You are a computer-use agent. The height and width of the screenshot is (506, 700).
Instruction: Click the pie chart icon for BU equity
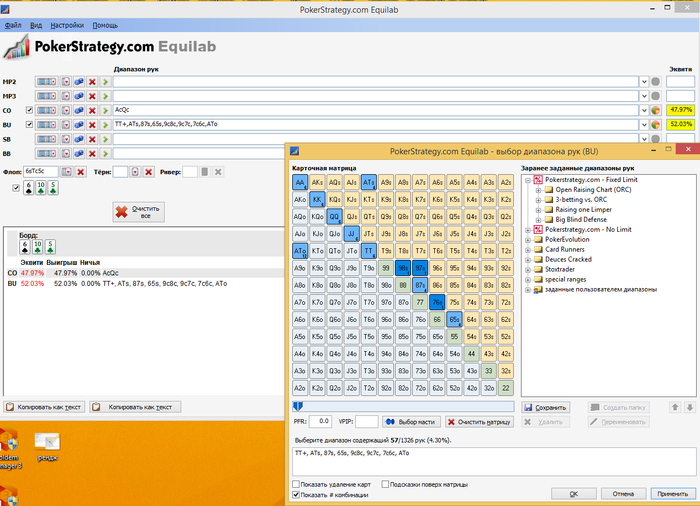click(x=655, y=125)
